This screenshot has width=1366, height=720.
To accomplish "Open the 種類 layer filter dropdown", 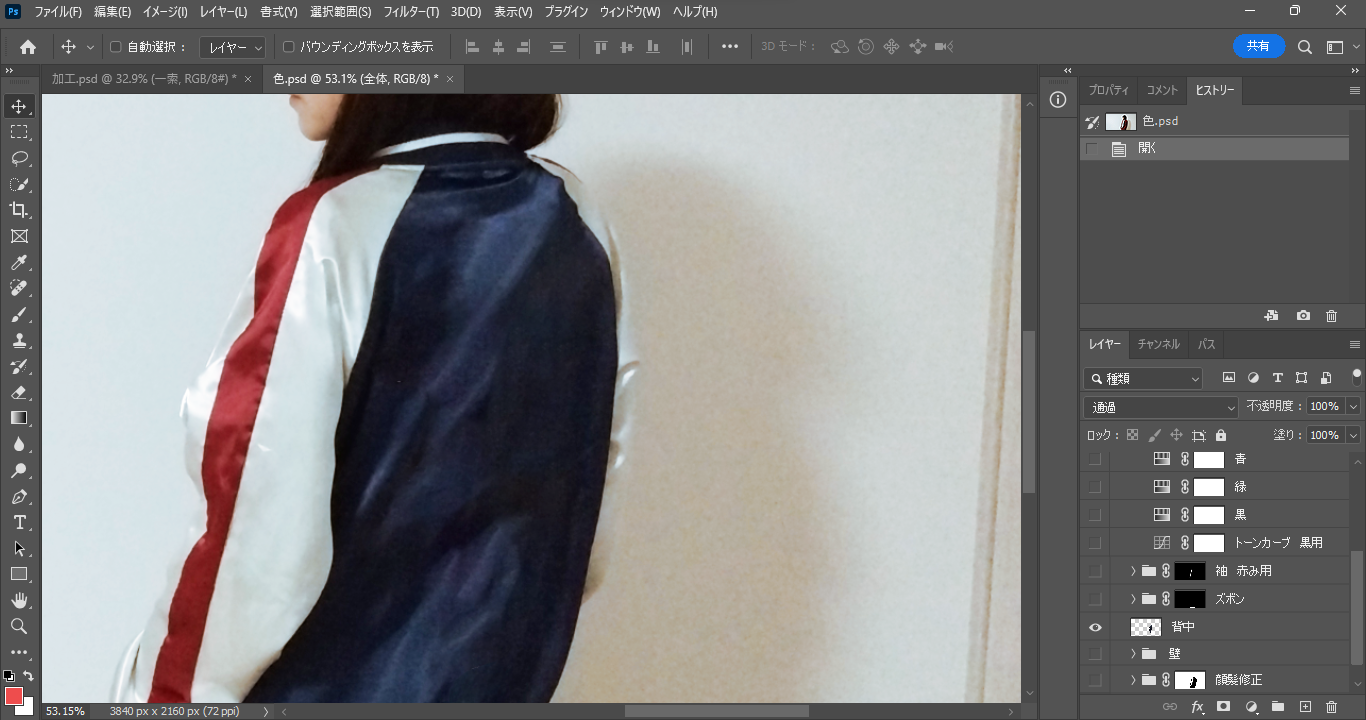I will pos(1145,379).
